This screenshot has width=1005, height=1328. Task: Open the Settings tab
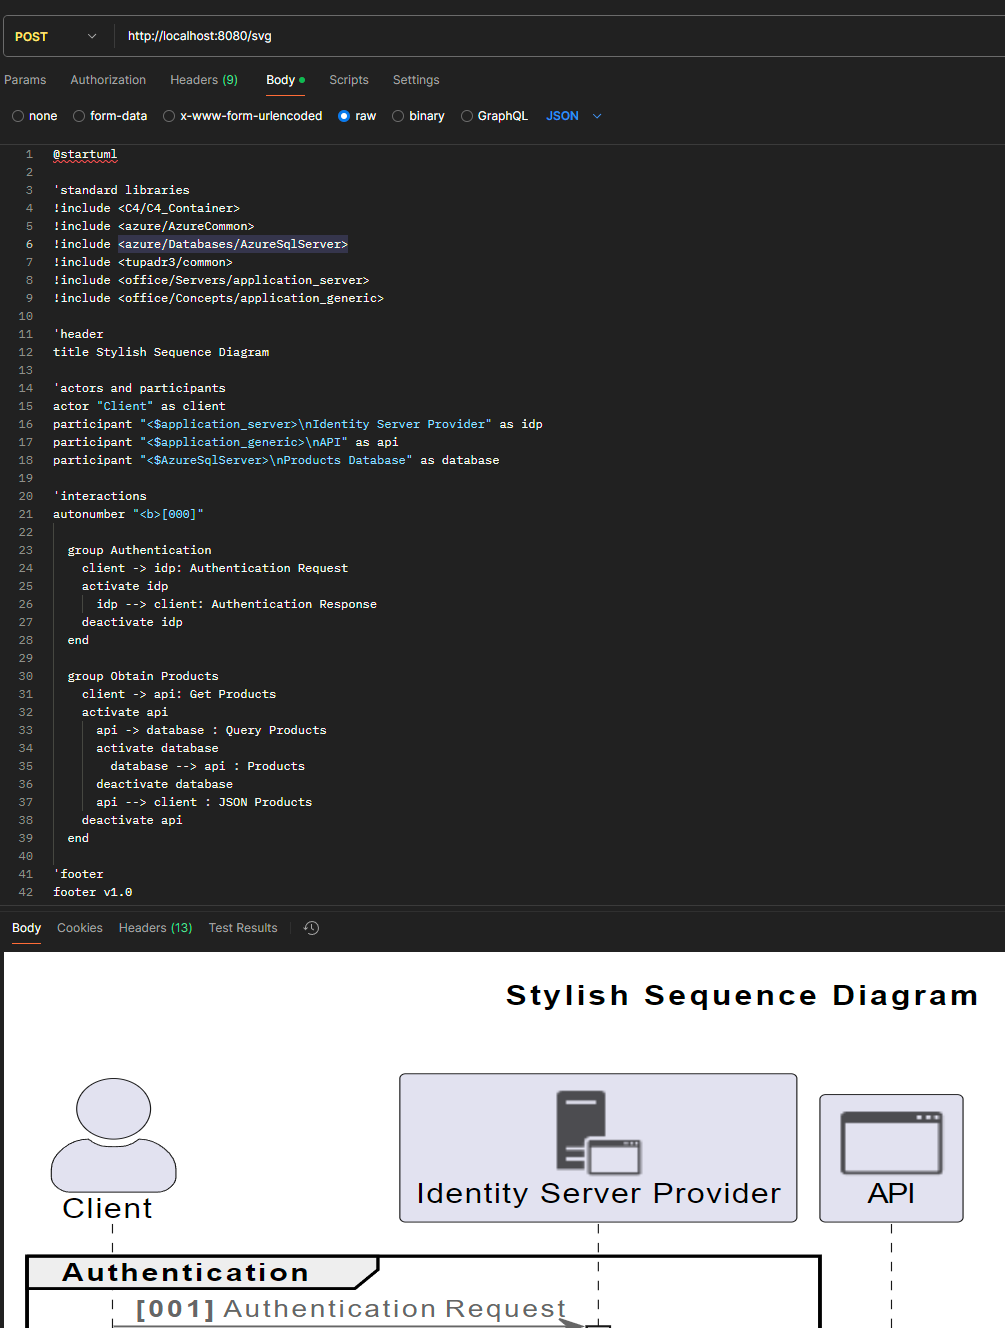tap(416, 80)
